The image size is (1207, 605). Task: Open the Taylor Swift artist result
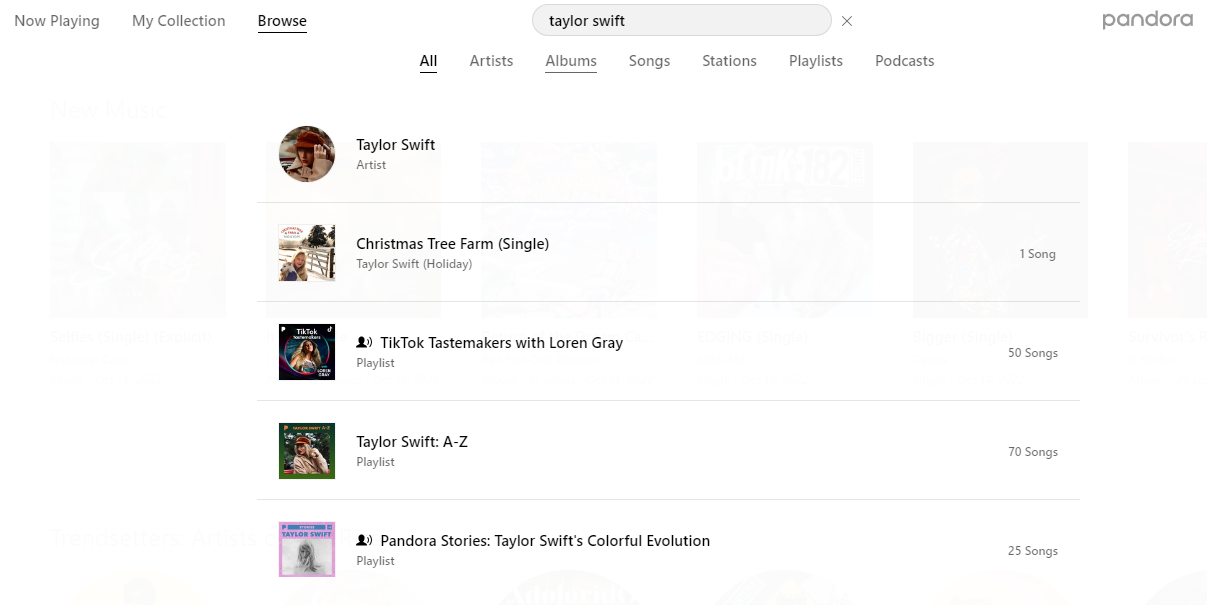396,145
